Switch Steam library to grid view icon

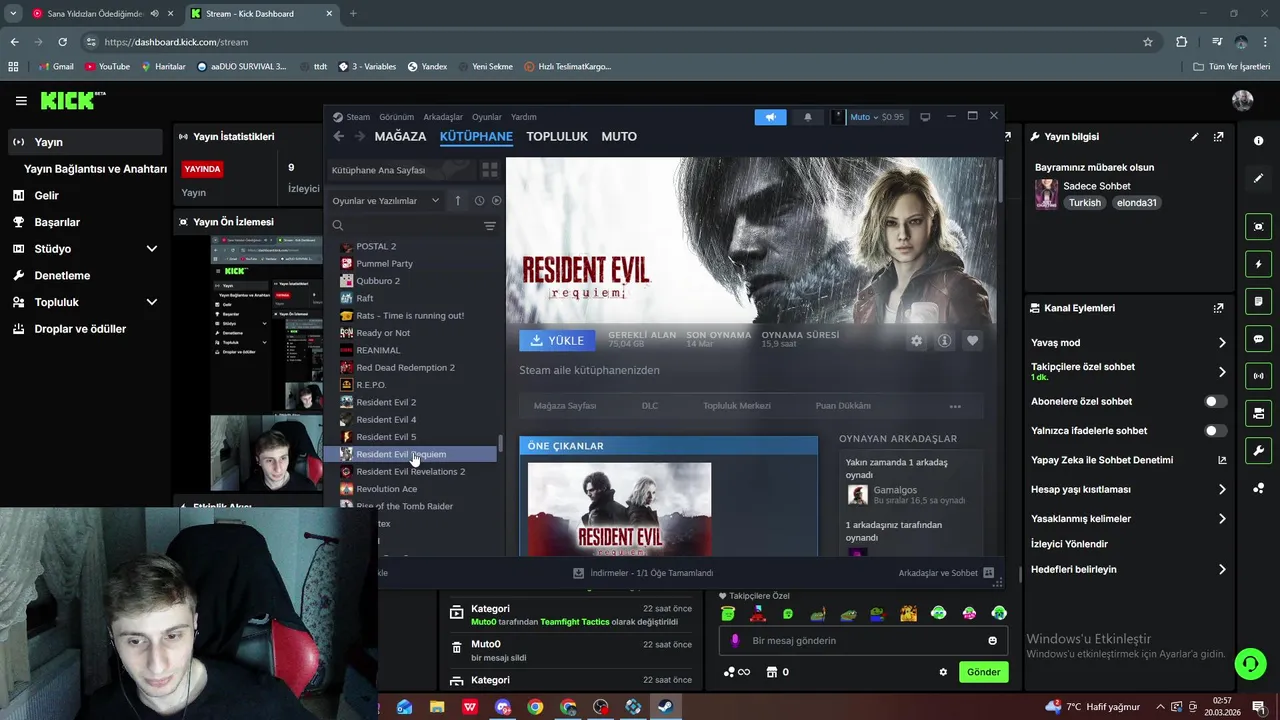(x=490, y=170)
